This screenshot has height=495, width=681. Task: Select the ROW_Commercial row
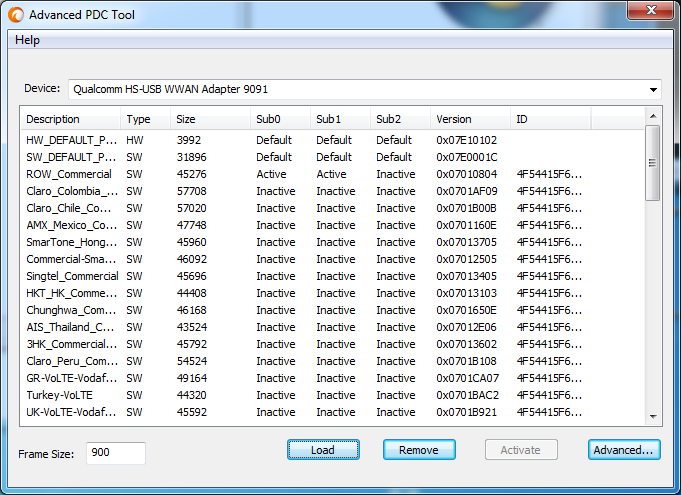click(x=332, y=174)
